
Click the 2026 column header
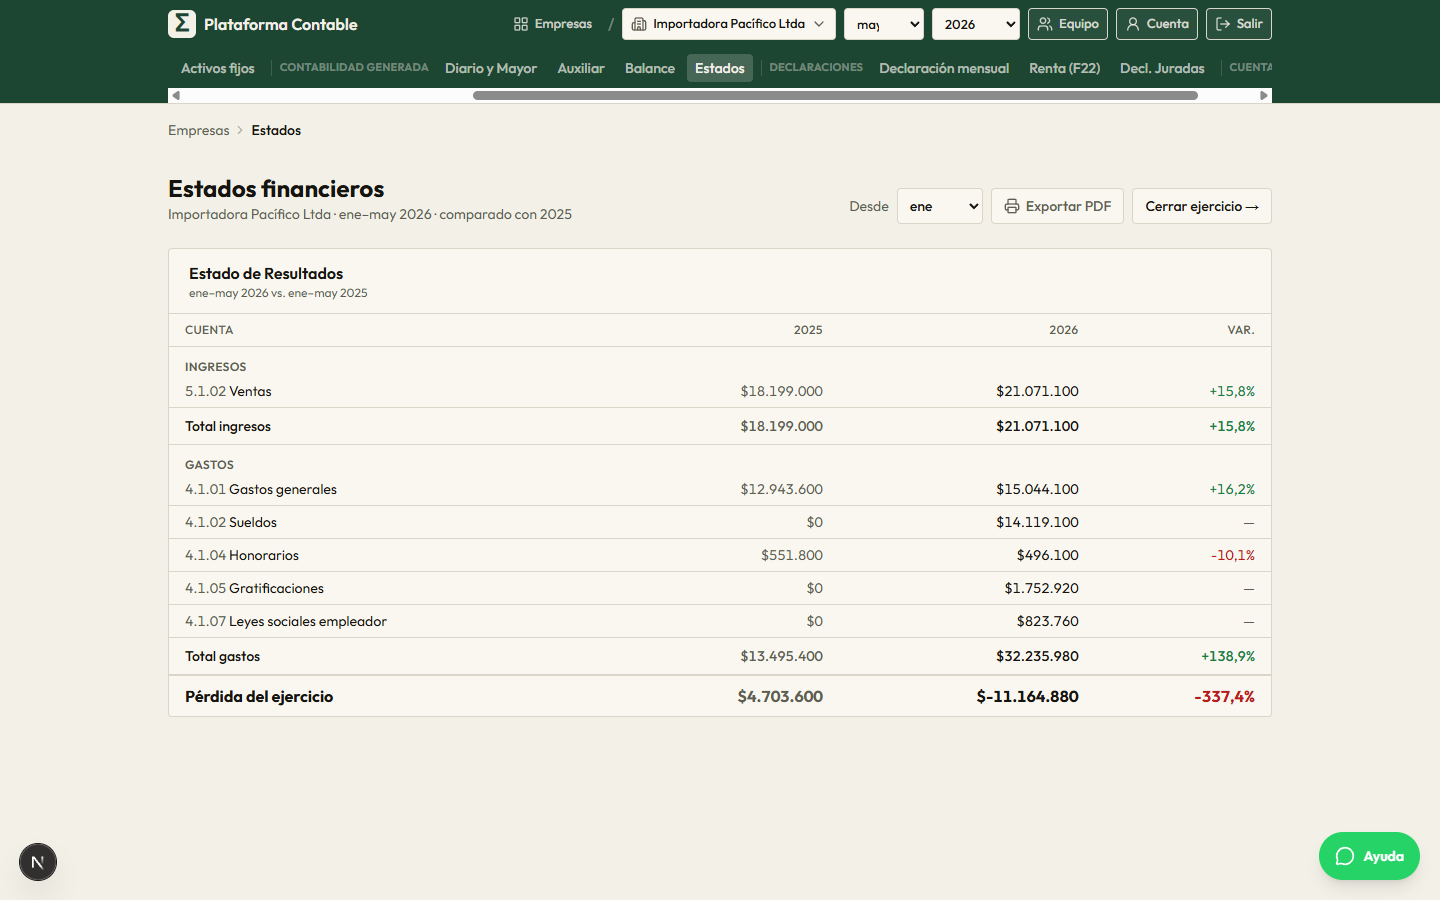[1064, 330]
